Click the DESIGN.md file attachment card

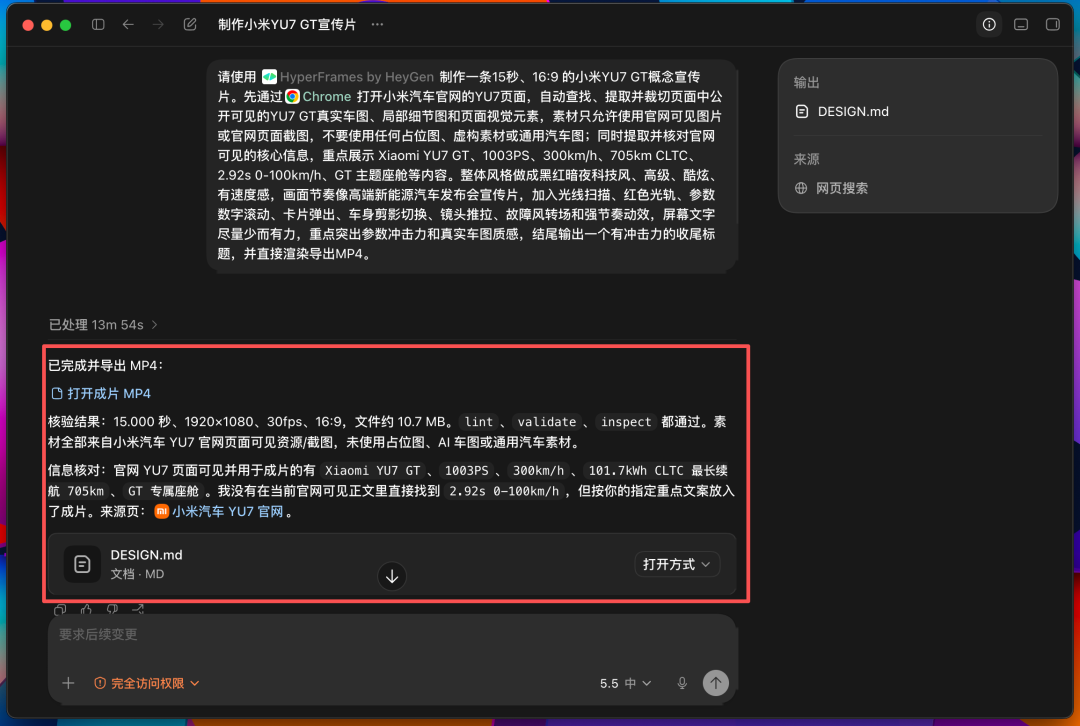click(x=392, y=564)
